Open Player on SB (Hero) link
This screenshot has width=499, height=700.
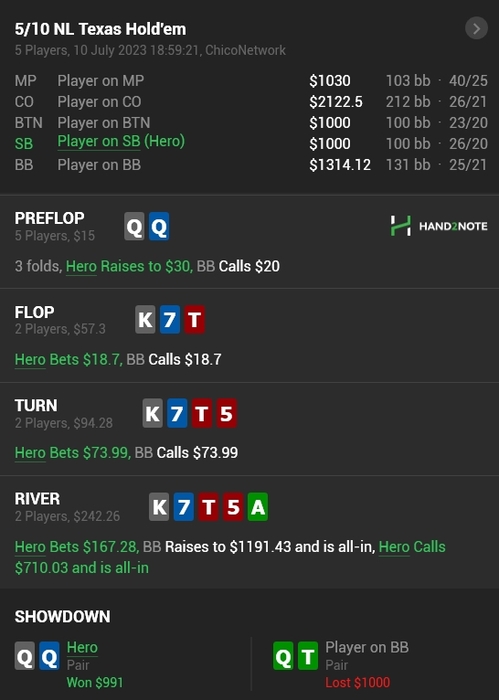tap(121, 142)
